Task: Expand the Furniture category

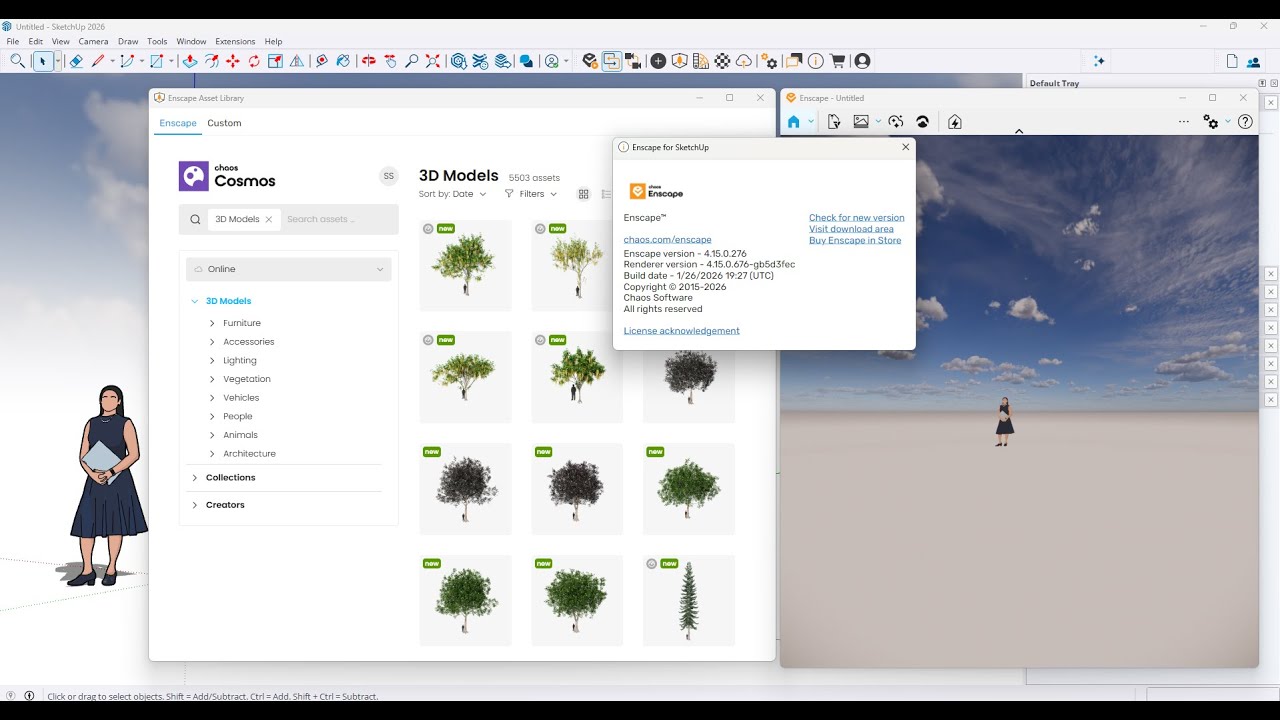Action: pos(212,323)
